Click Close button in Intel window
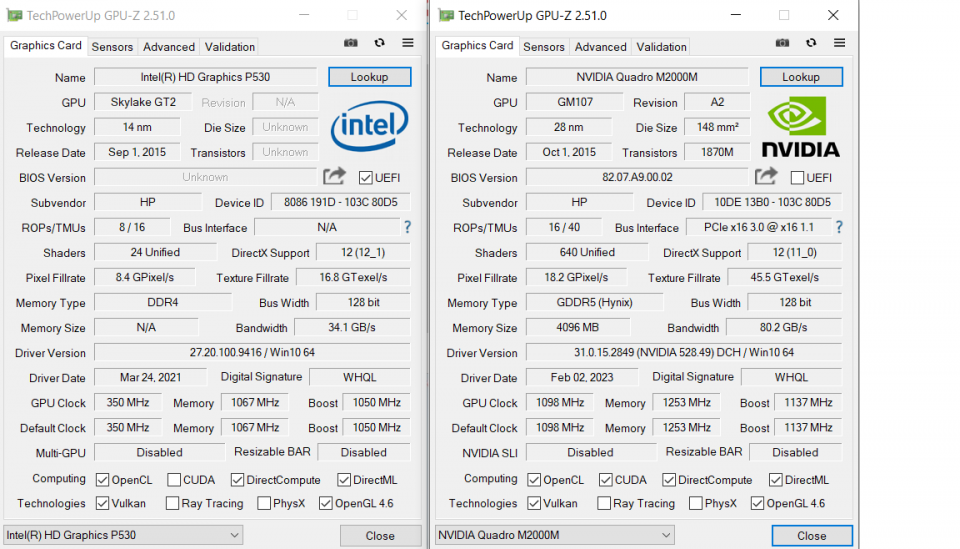960x549 pixels. click(x=380, y=536)
